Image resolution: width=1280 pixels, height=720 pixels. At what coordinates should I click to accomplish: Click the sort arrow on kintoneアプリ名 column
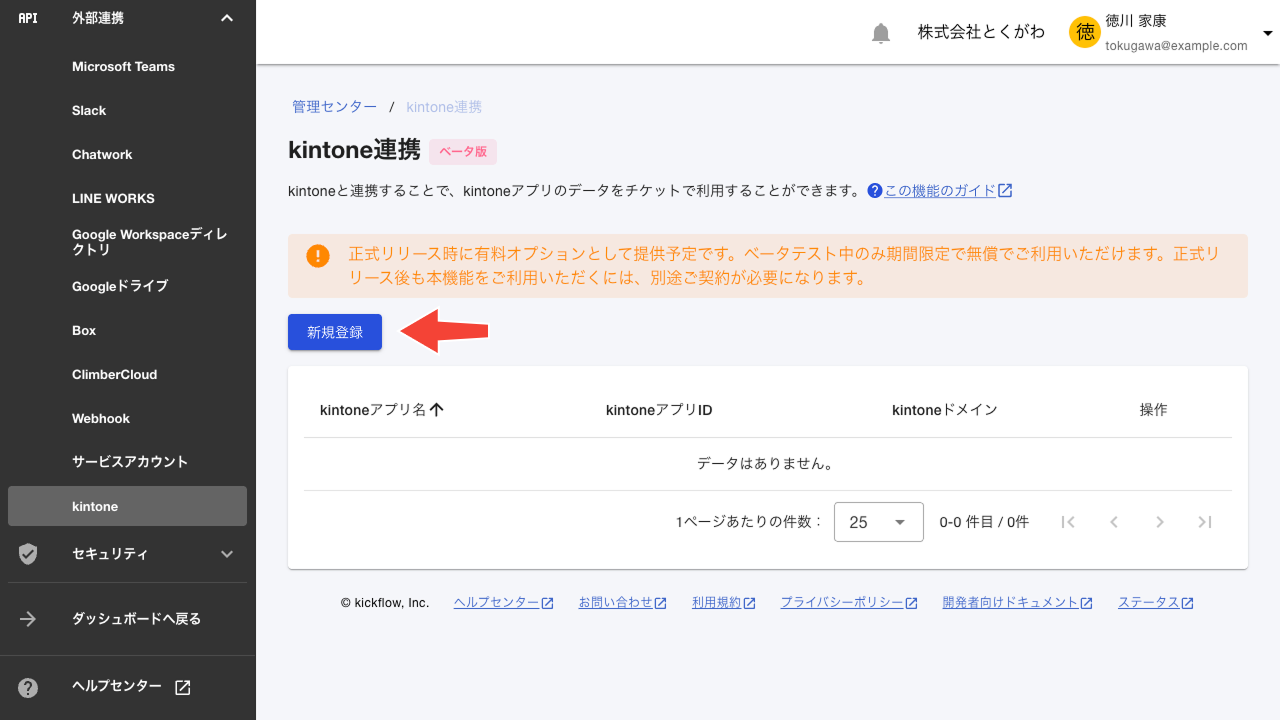point(436,410)
